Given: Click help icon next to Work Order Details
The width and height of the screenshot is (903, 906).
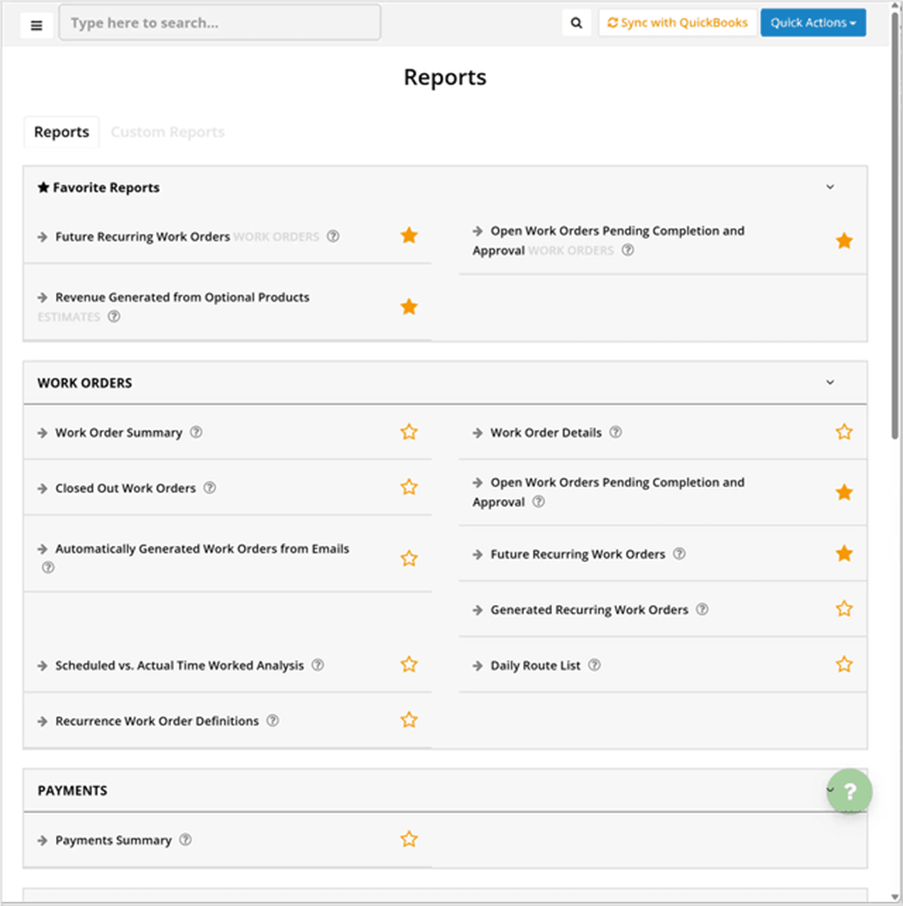Looking at the screenshot, I should [x=615, y=433].
